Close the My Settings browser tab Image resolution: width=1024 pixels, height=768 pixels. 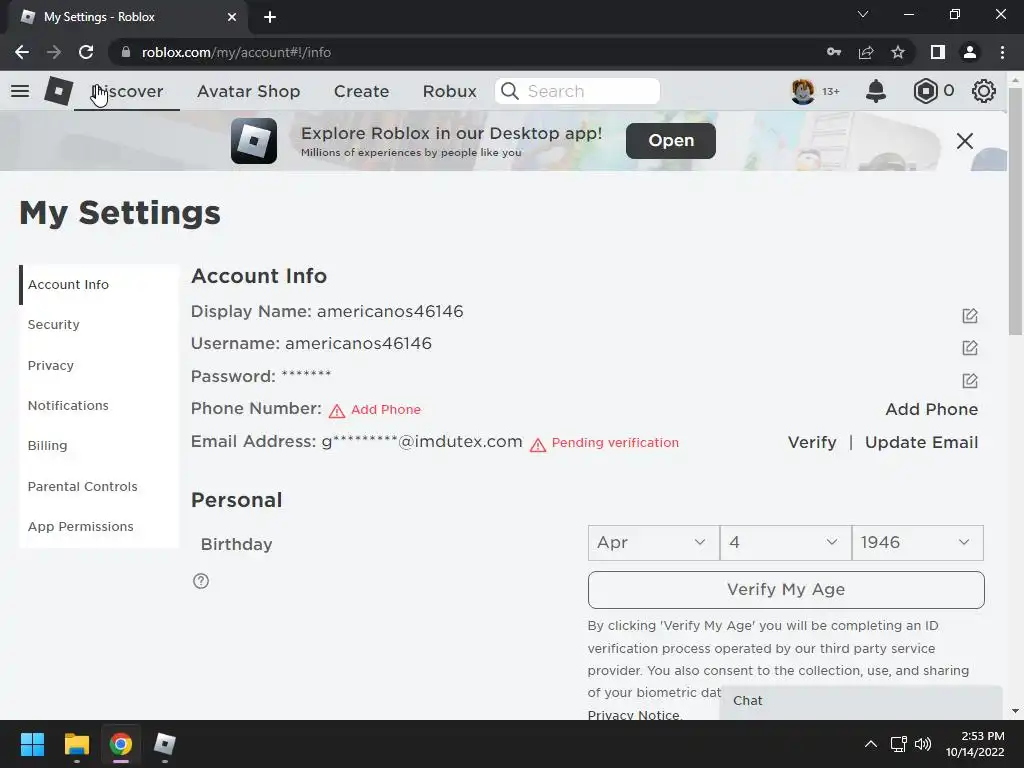(232, 17)
